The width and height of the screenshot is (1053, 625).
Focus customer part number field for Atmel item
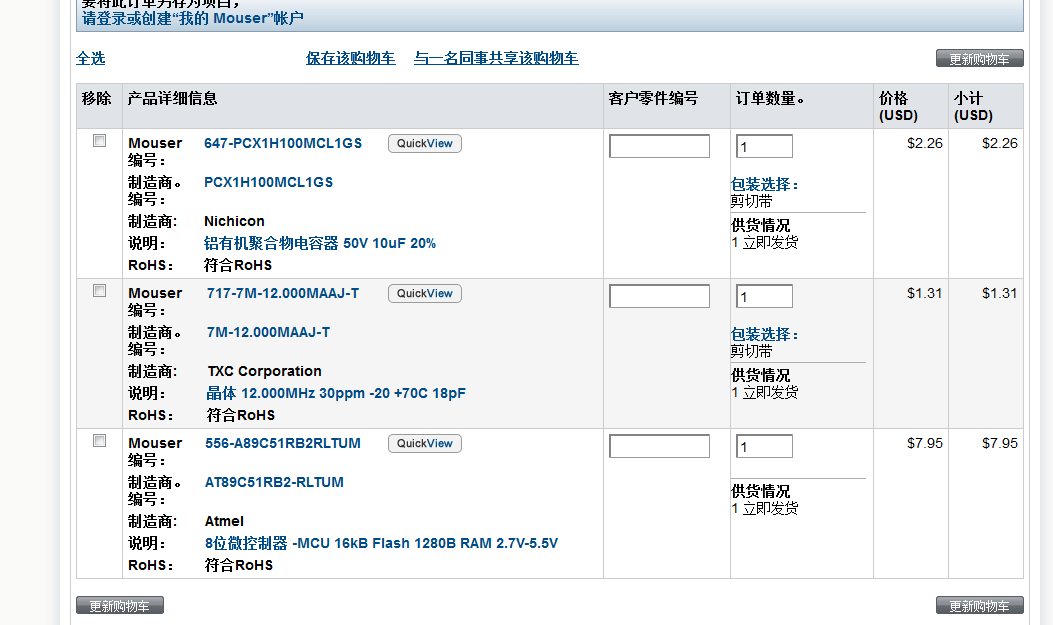659,446
